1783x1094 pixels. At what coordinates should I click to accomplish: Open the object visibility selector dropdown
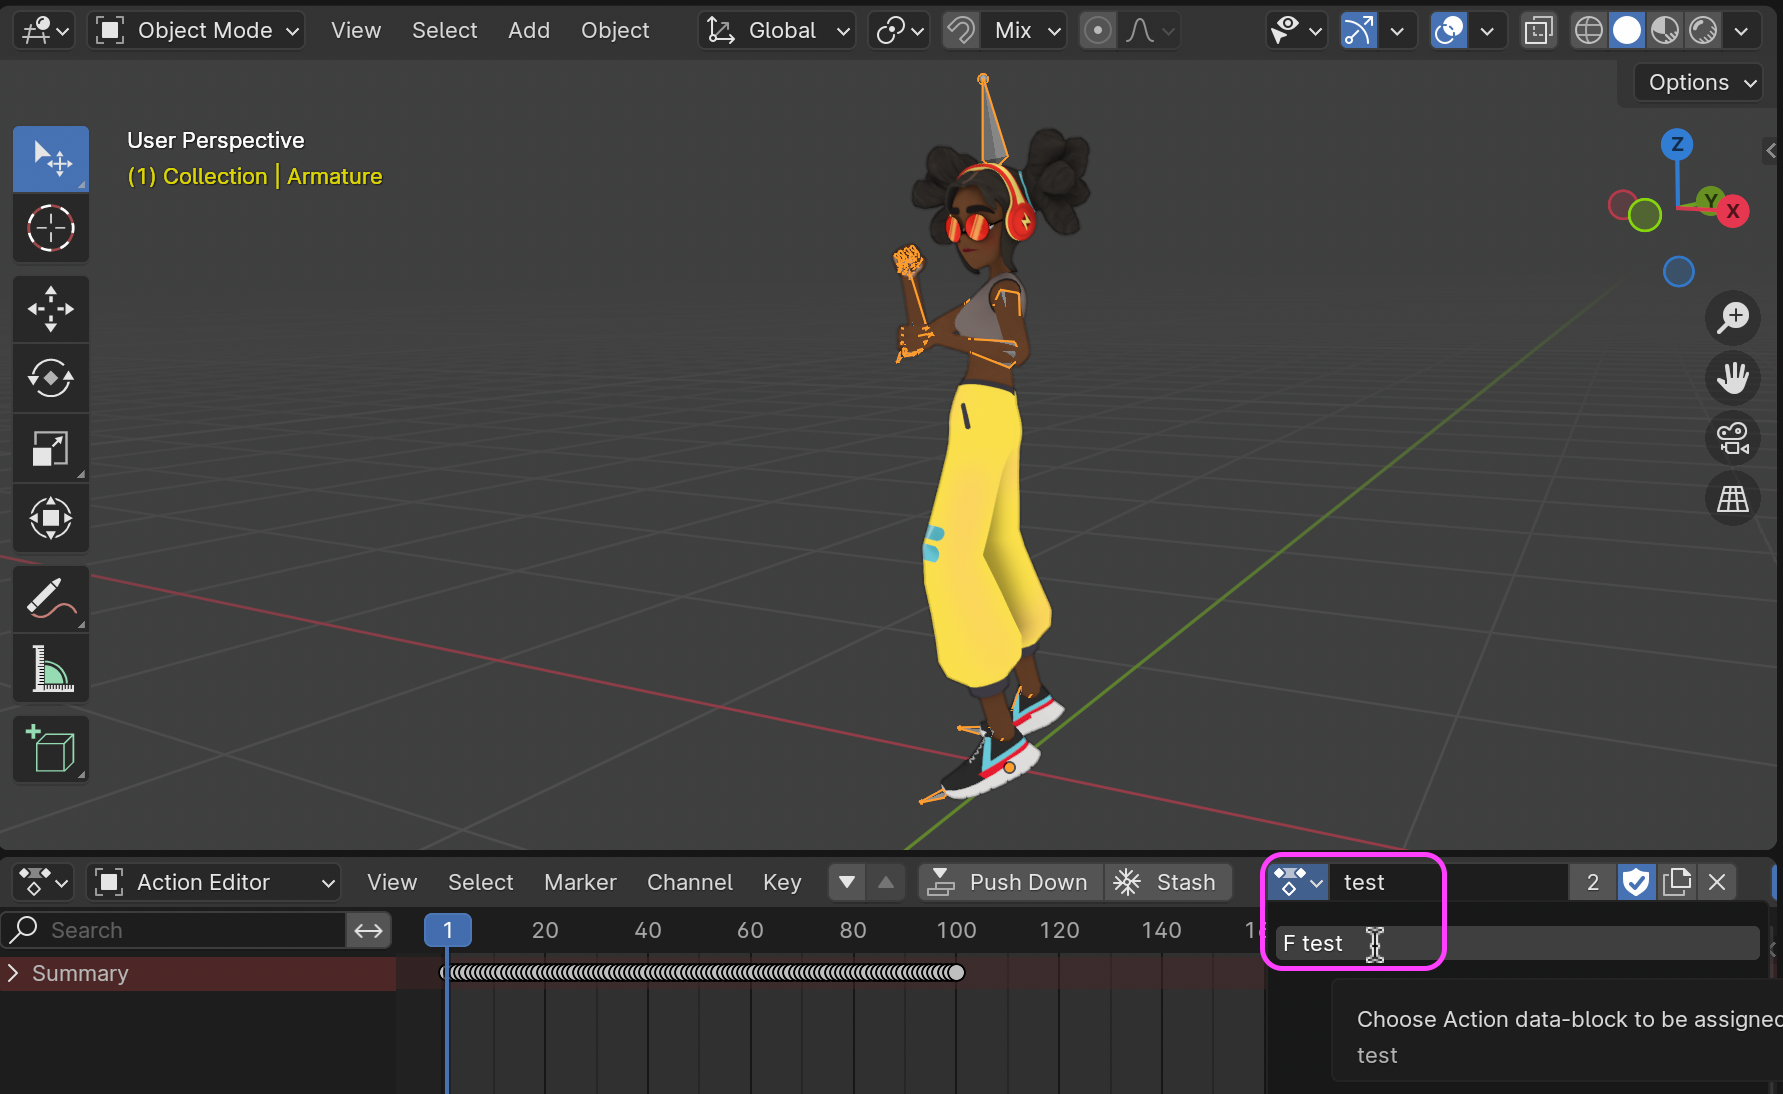[x=1295, y=31]
